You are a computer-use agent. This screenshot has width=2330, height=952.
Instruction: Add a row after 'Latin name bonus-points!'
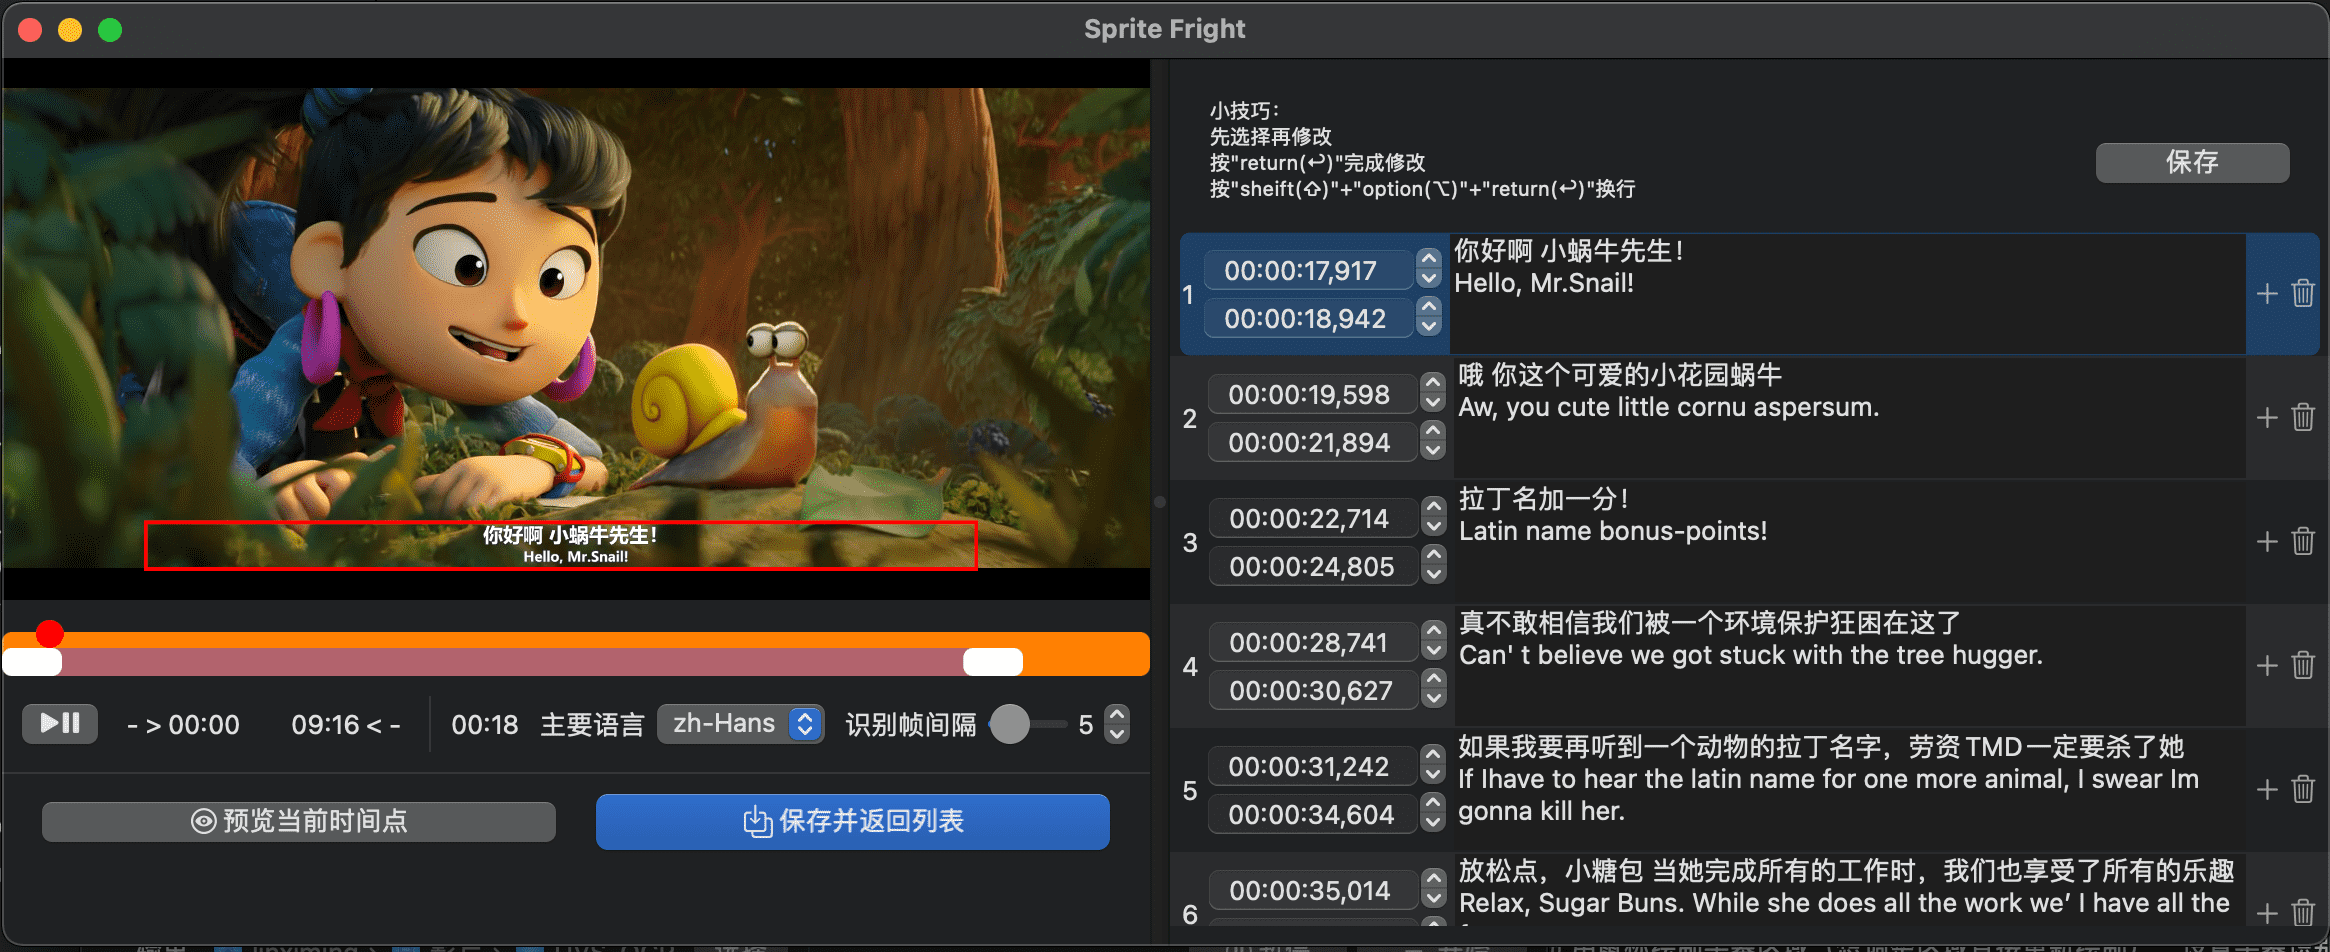point(2267,542)
